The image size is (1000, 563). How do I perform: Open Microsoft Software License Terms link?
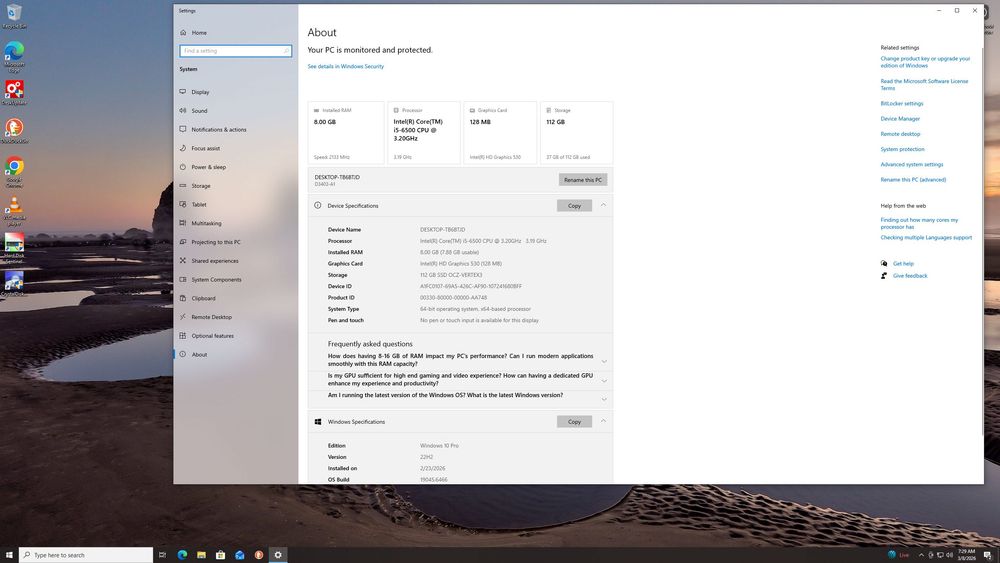click(924, 85)
